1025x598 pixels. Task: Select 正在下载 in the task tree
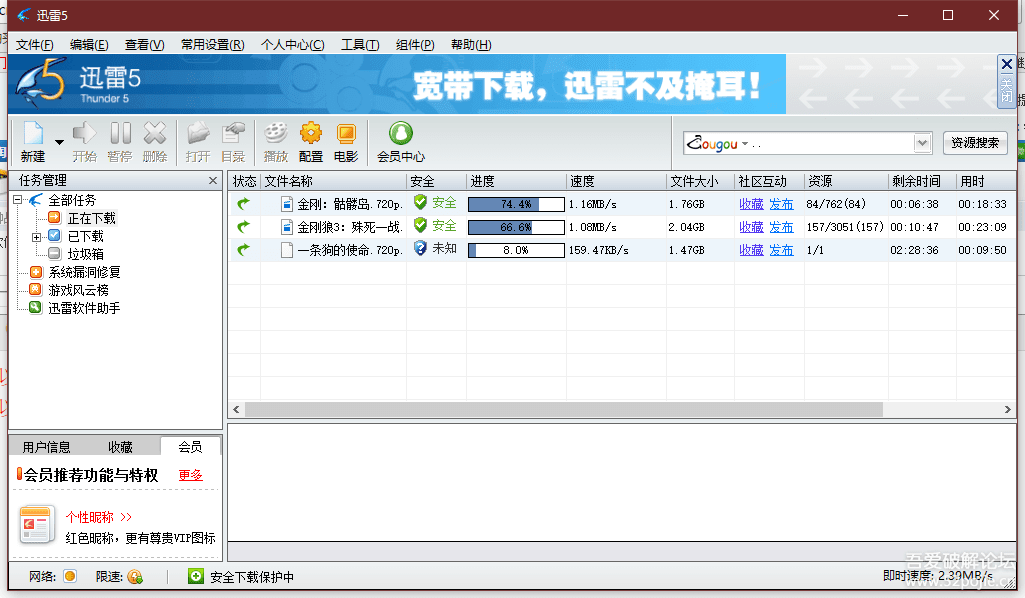92,218
